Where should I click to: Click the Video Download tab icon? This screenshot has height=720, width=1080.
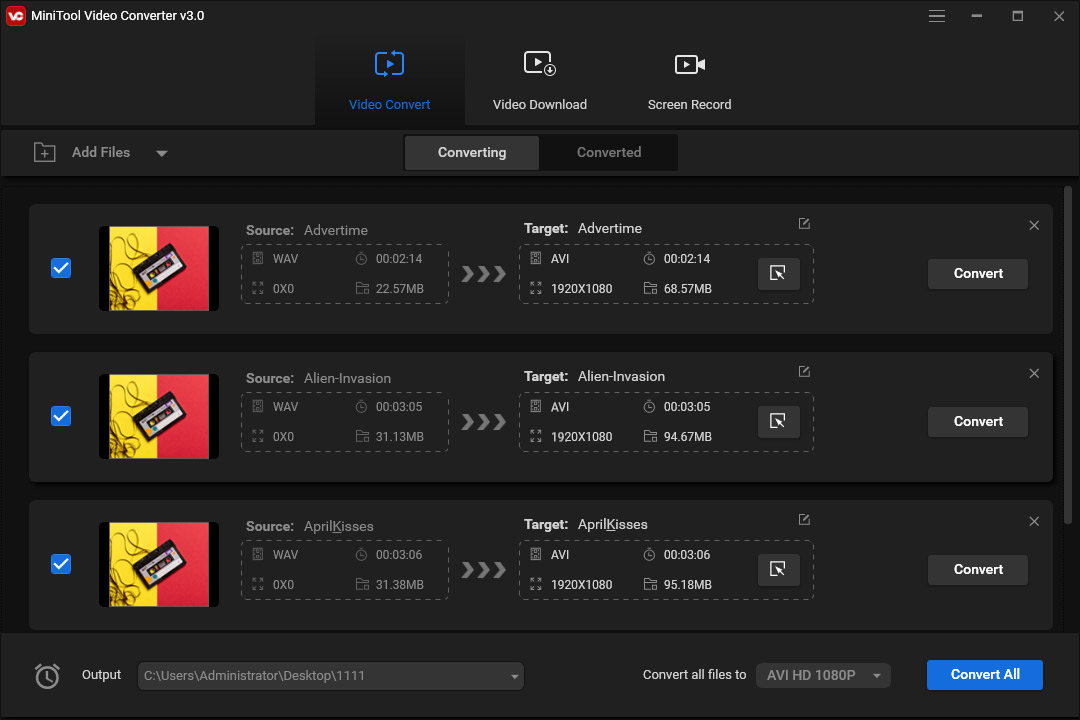pyautogui.click(x=539, y=63)
